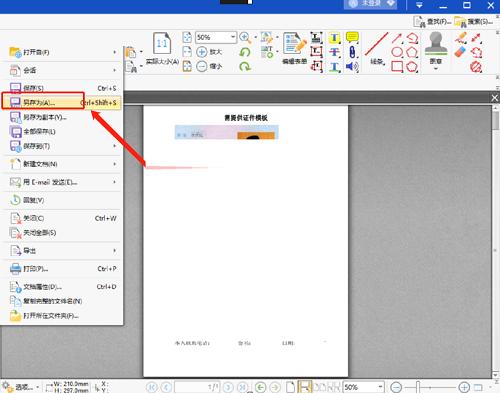Click the status bar zoom-out minus button

point(396,387)
